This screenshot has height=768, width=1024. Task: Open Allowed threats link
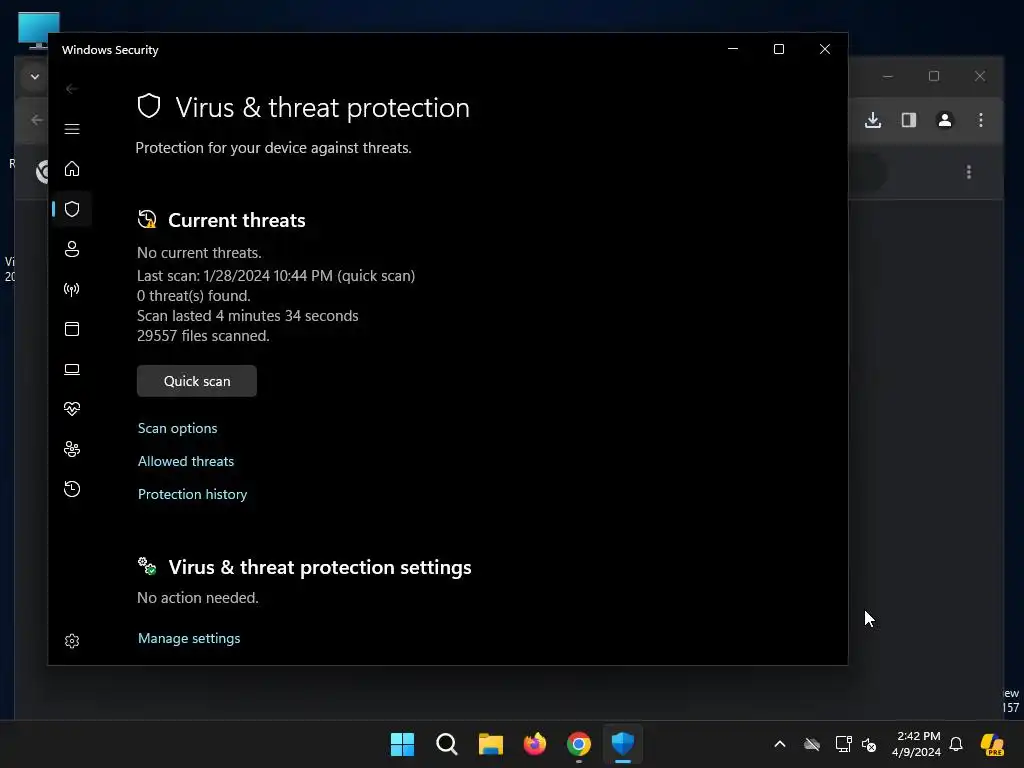tap(185, 461)
